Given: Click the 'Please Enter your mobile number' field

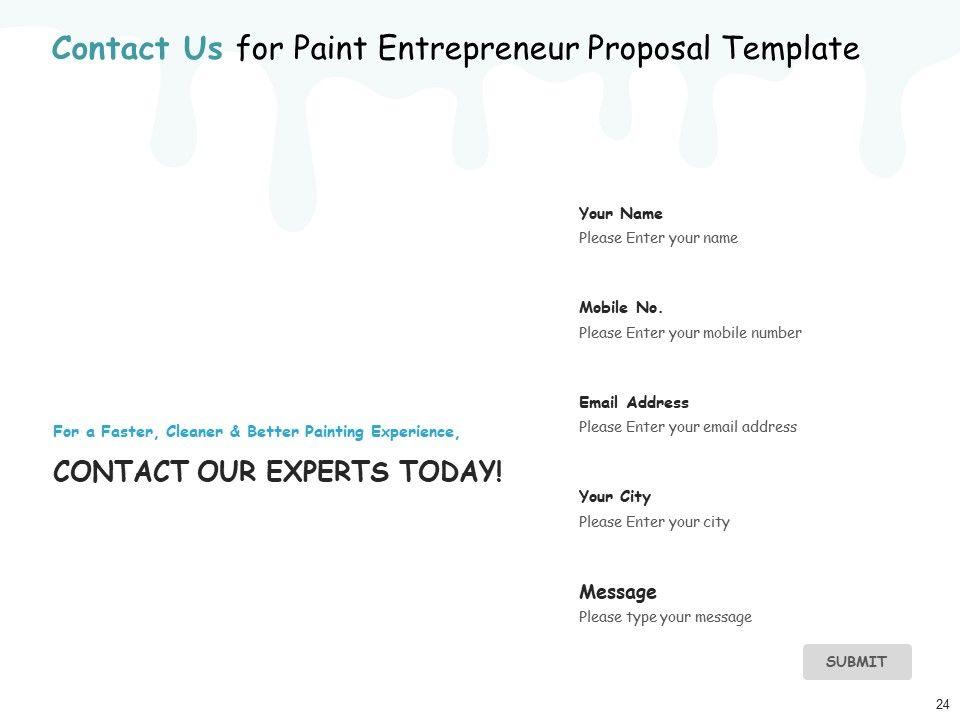Looking at the screenshot, I should (x=690, y=333).
